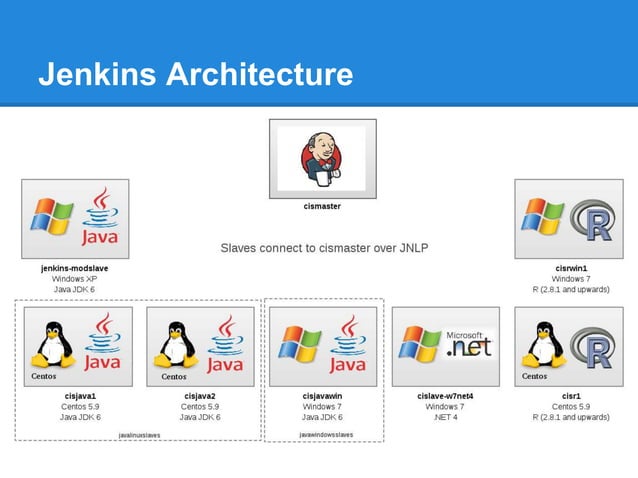Click the Java logo in the cisjava2 box
The width and height of the screenshot is (638, 478).
(x=225, y=344)
